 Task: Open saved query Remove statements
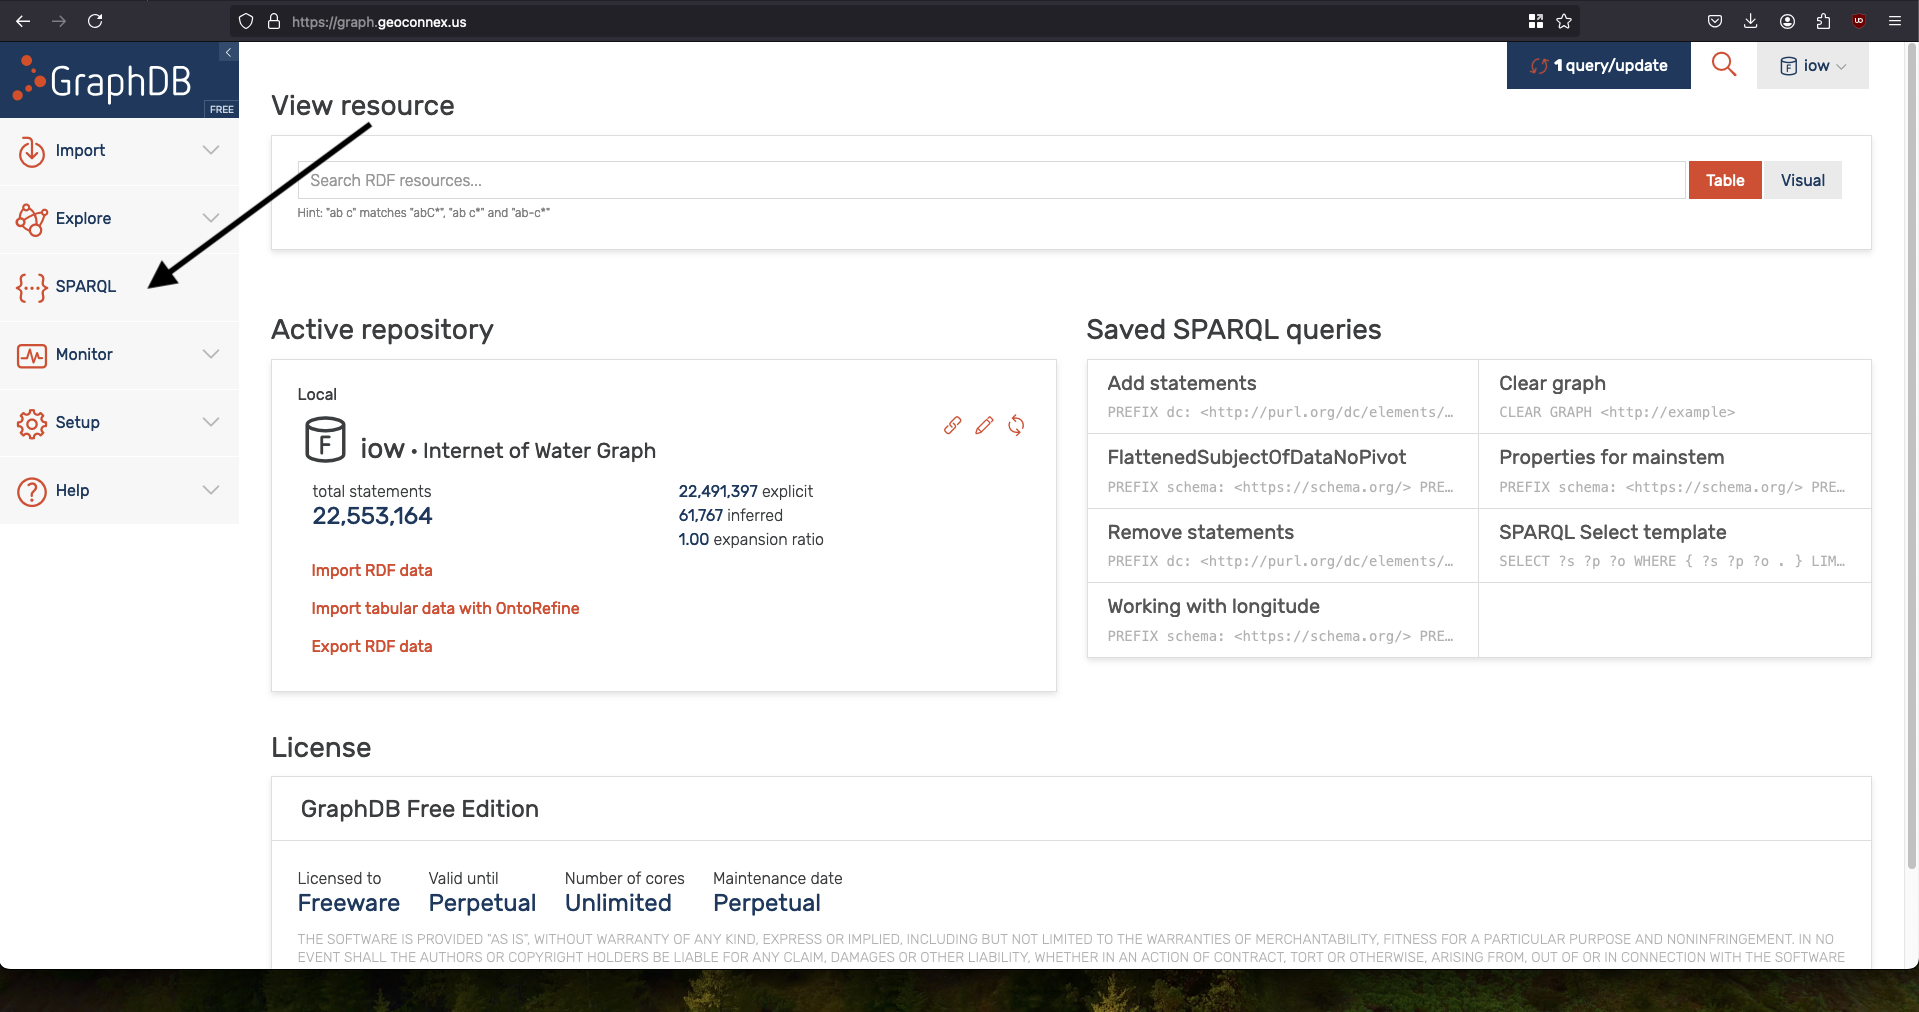(1282, 545)
